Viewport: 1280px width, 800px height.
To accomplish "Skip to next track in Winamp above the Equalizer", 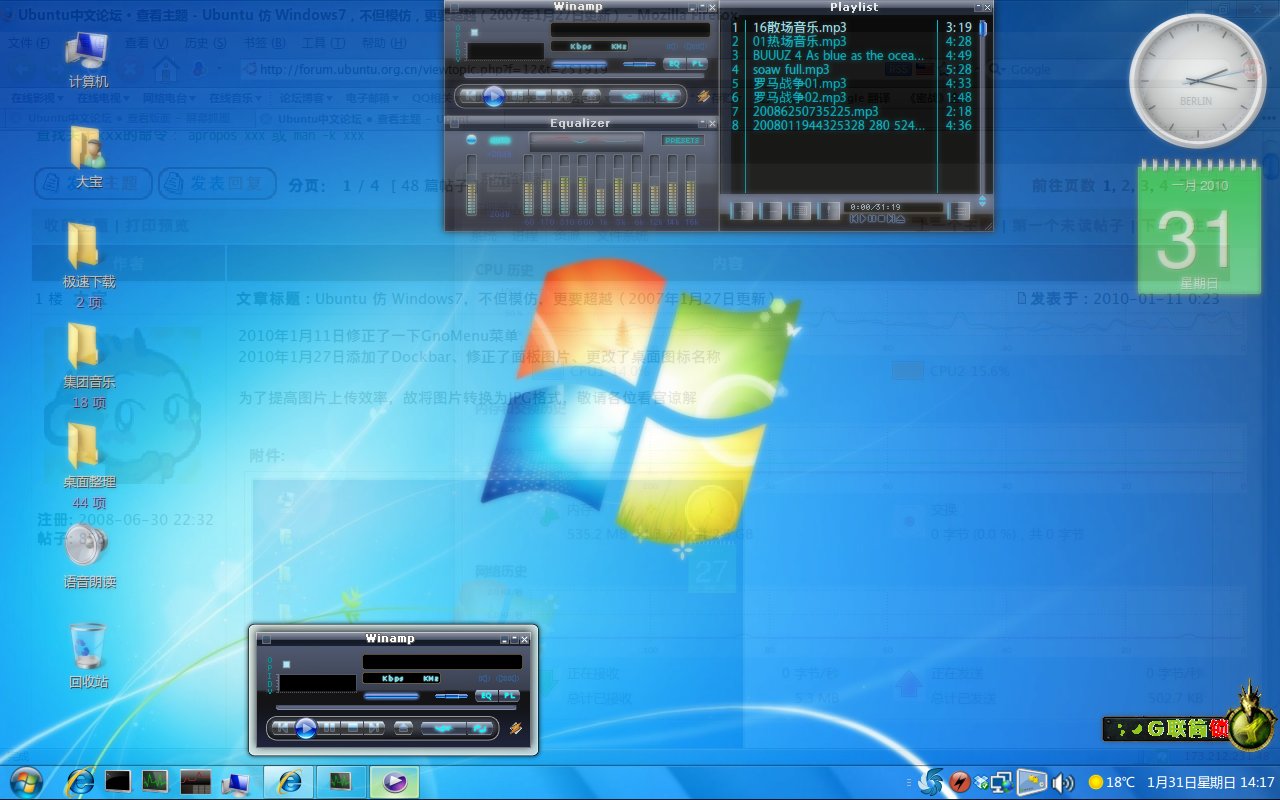I will coord(562,96).
